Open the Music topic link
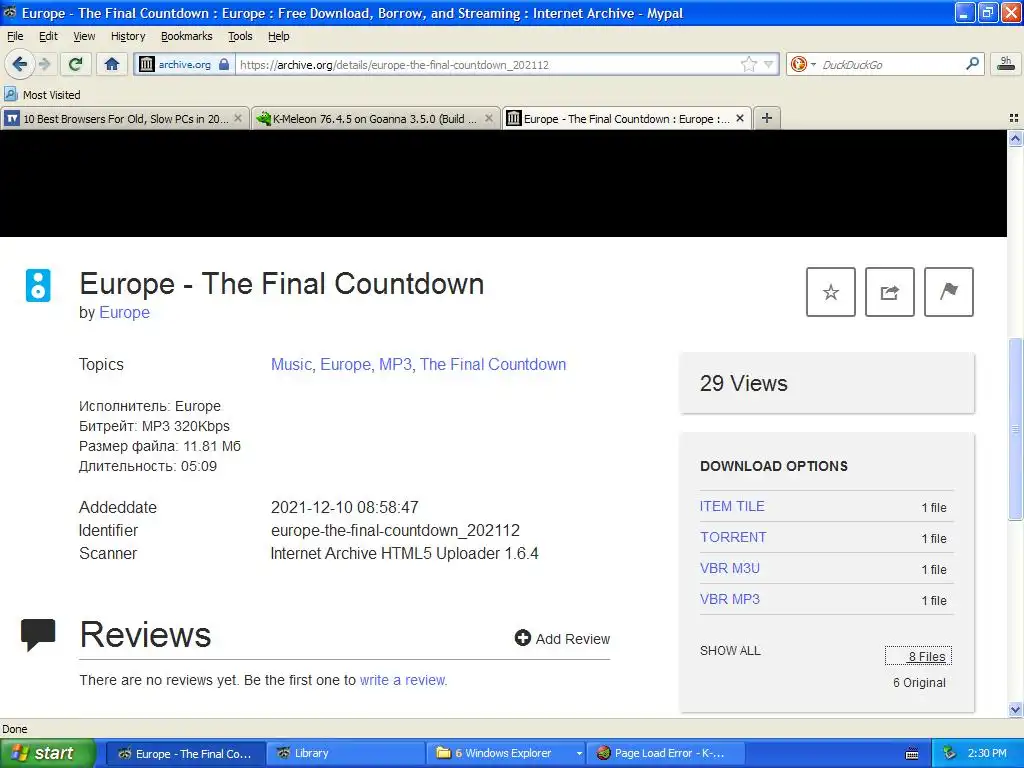The height and width of the screenshot is (768, 1024). 293,364
